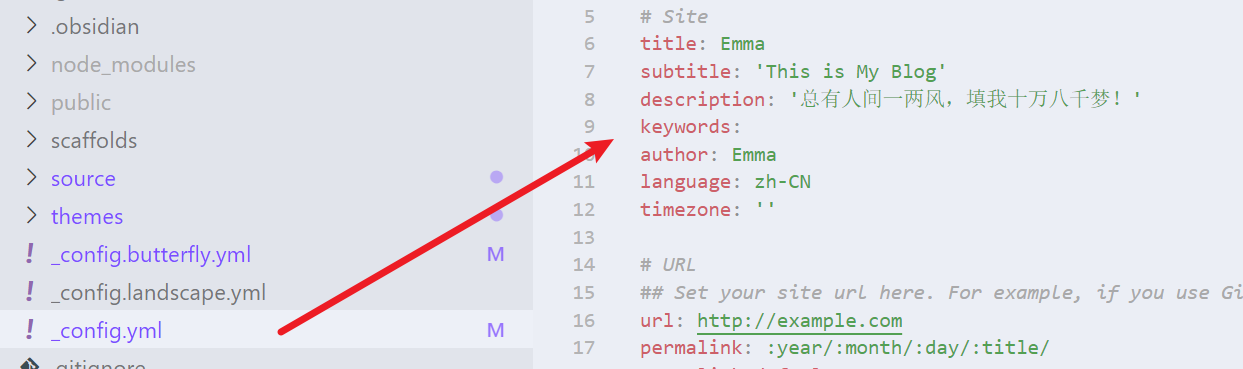
Task: Click M status badge of _config.yml
Action: pyautogui.click(x=495, y=331)
